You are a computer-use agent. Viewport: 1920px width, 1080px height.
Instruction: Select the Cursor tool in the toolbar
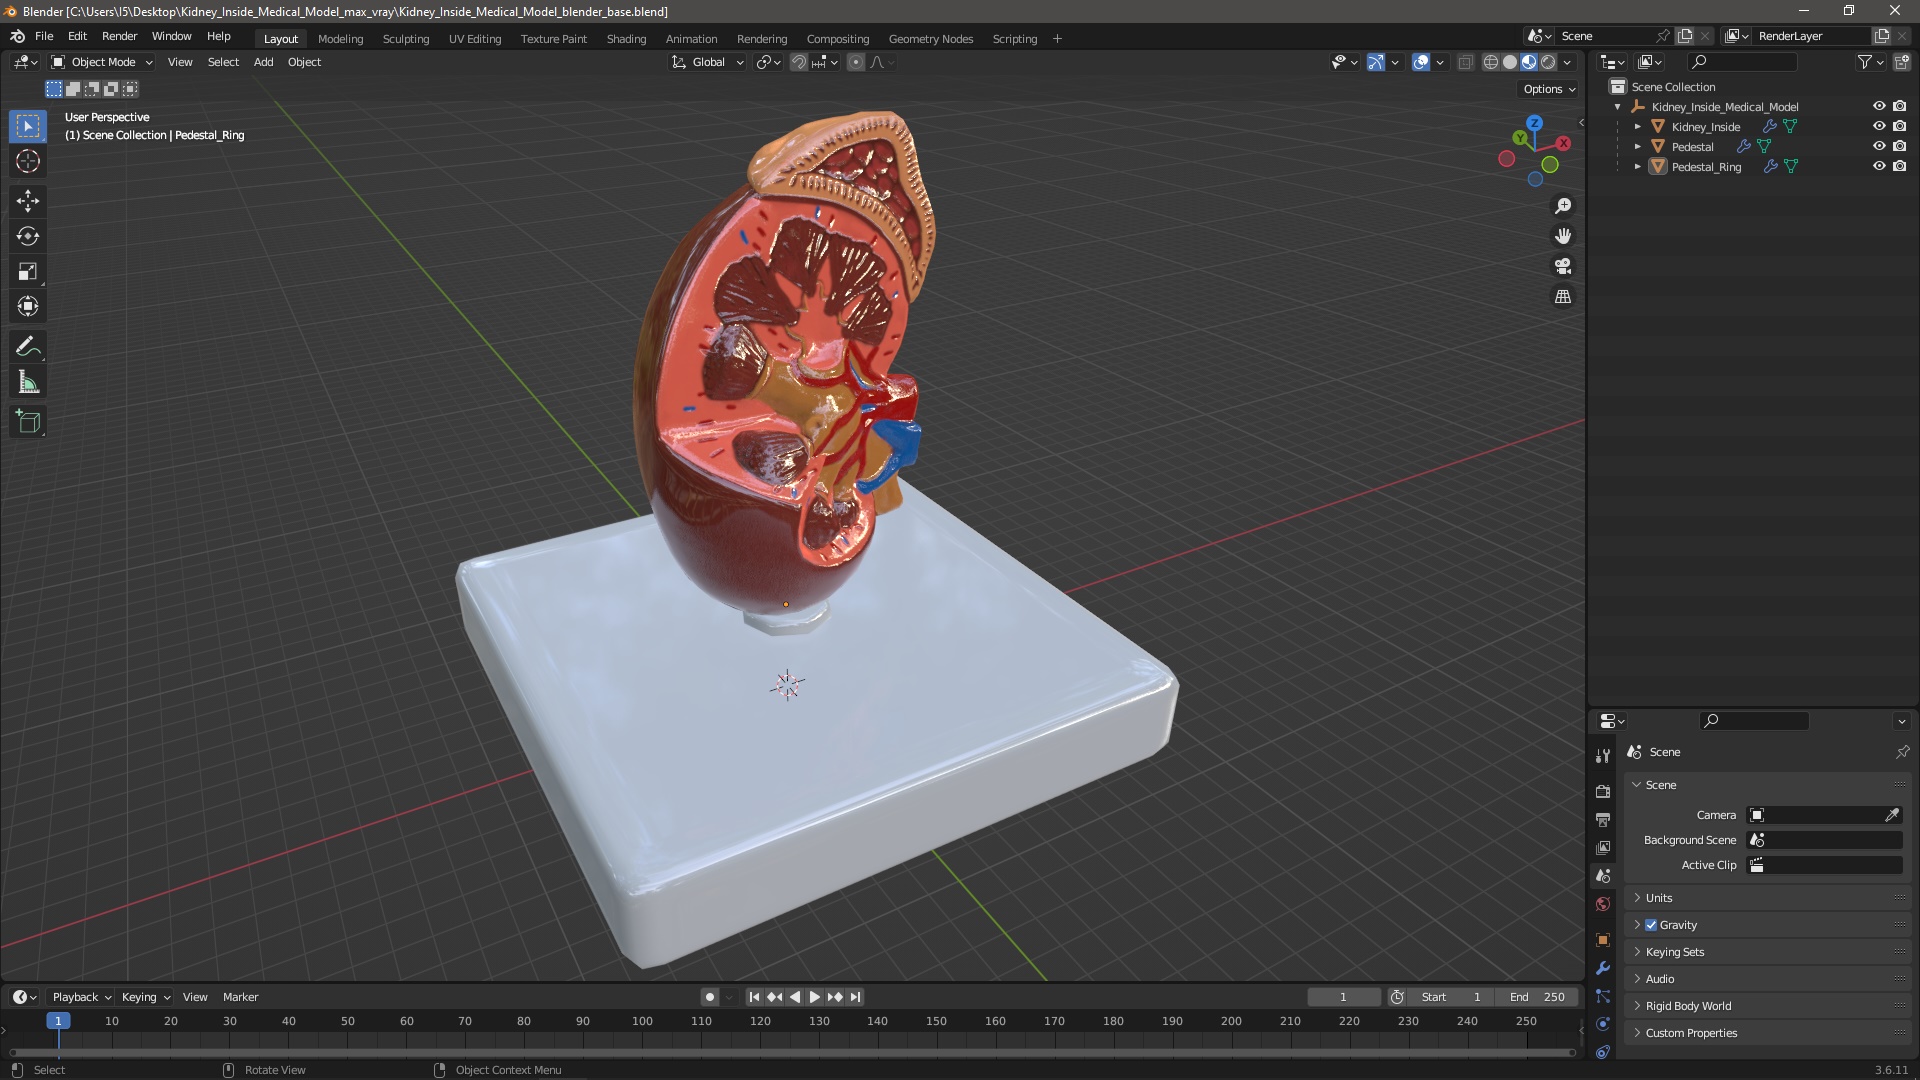point(28,161)
